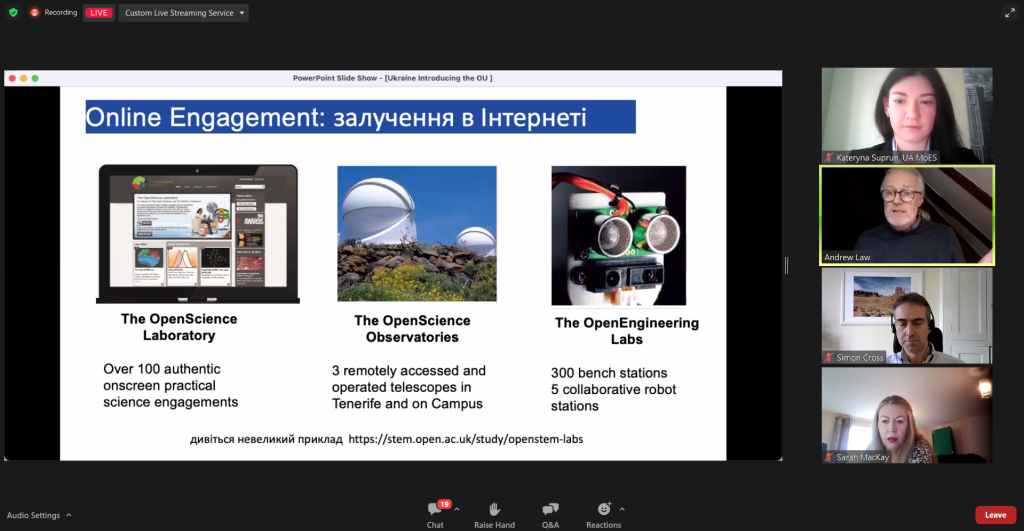This screenshot has width=1024, height=531.
Task: Open the Reactions smiley icon
Action: click(x=604, y=509)
